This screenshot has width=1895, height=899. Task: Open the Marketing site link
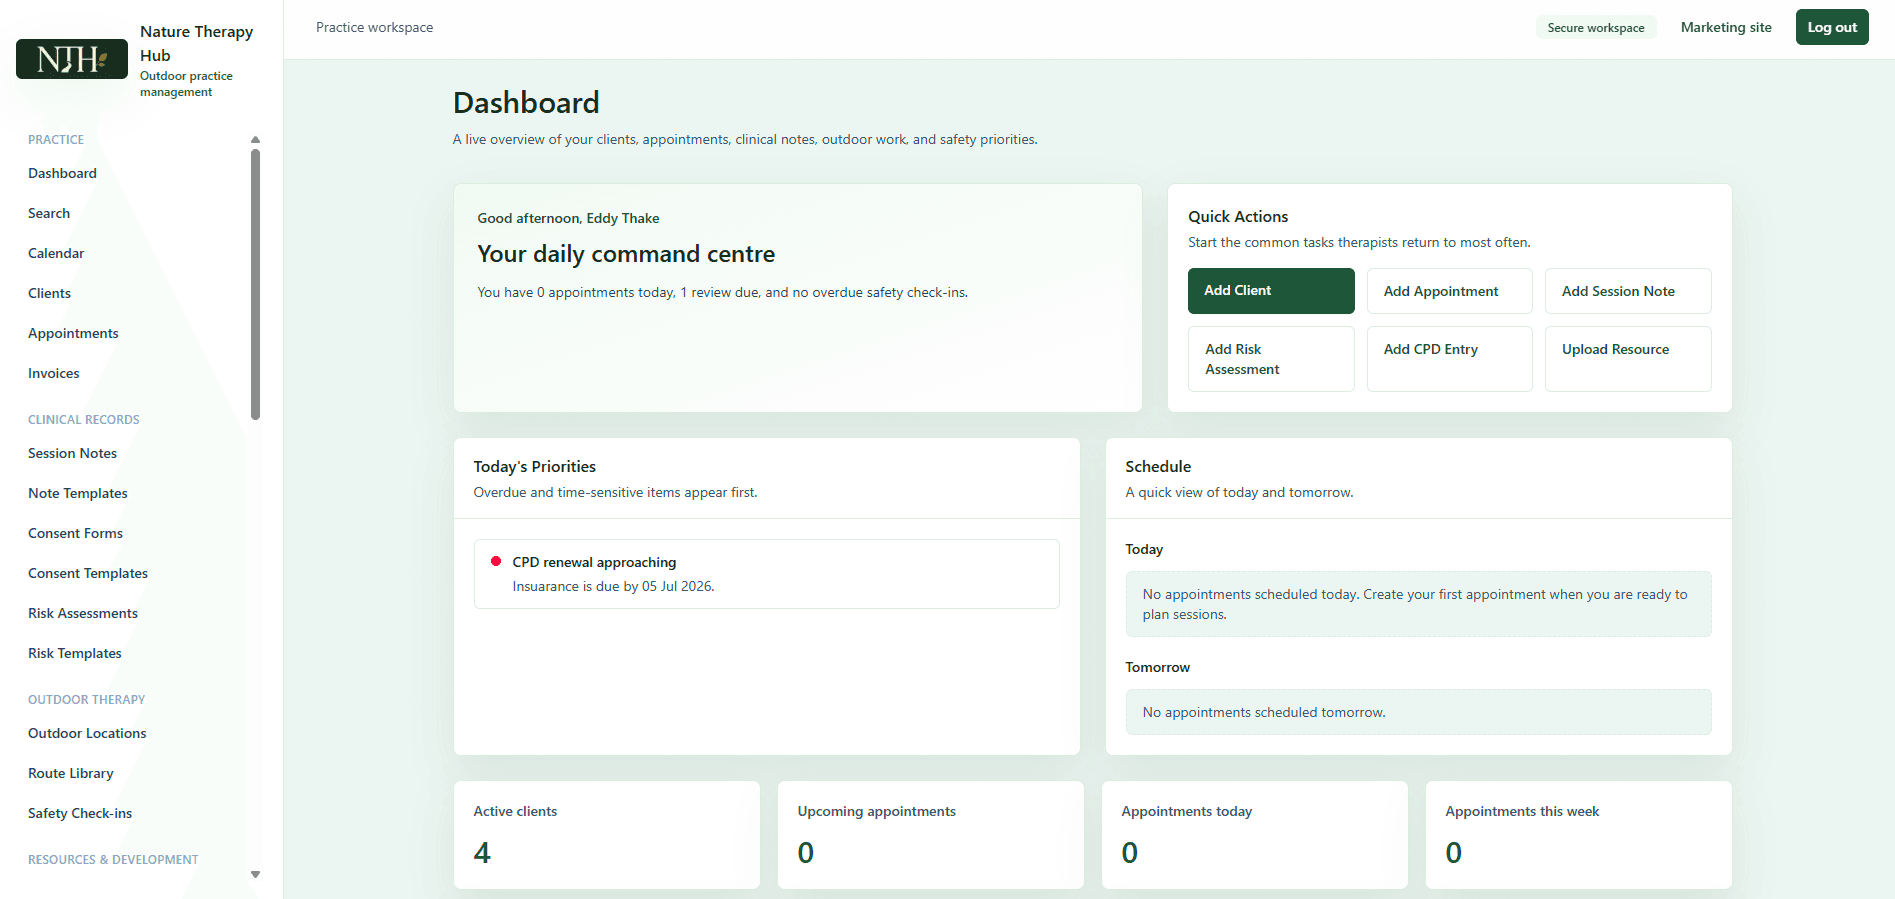[1726, 27]
